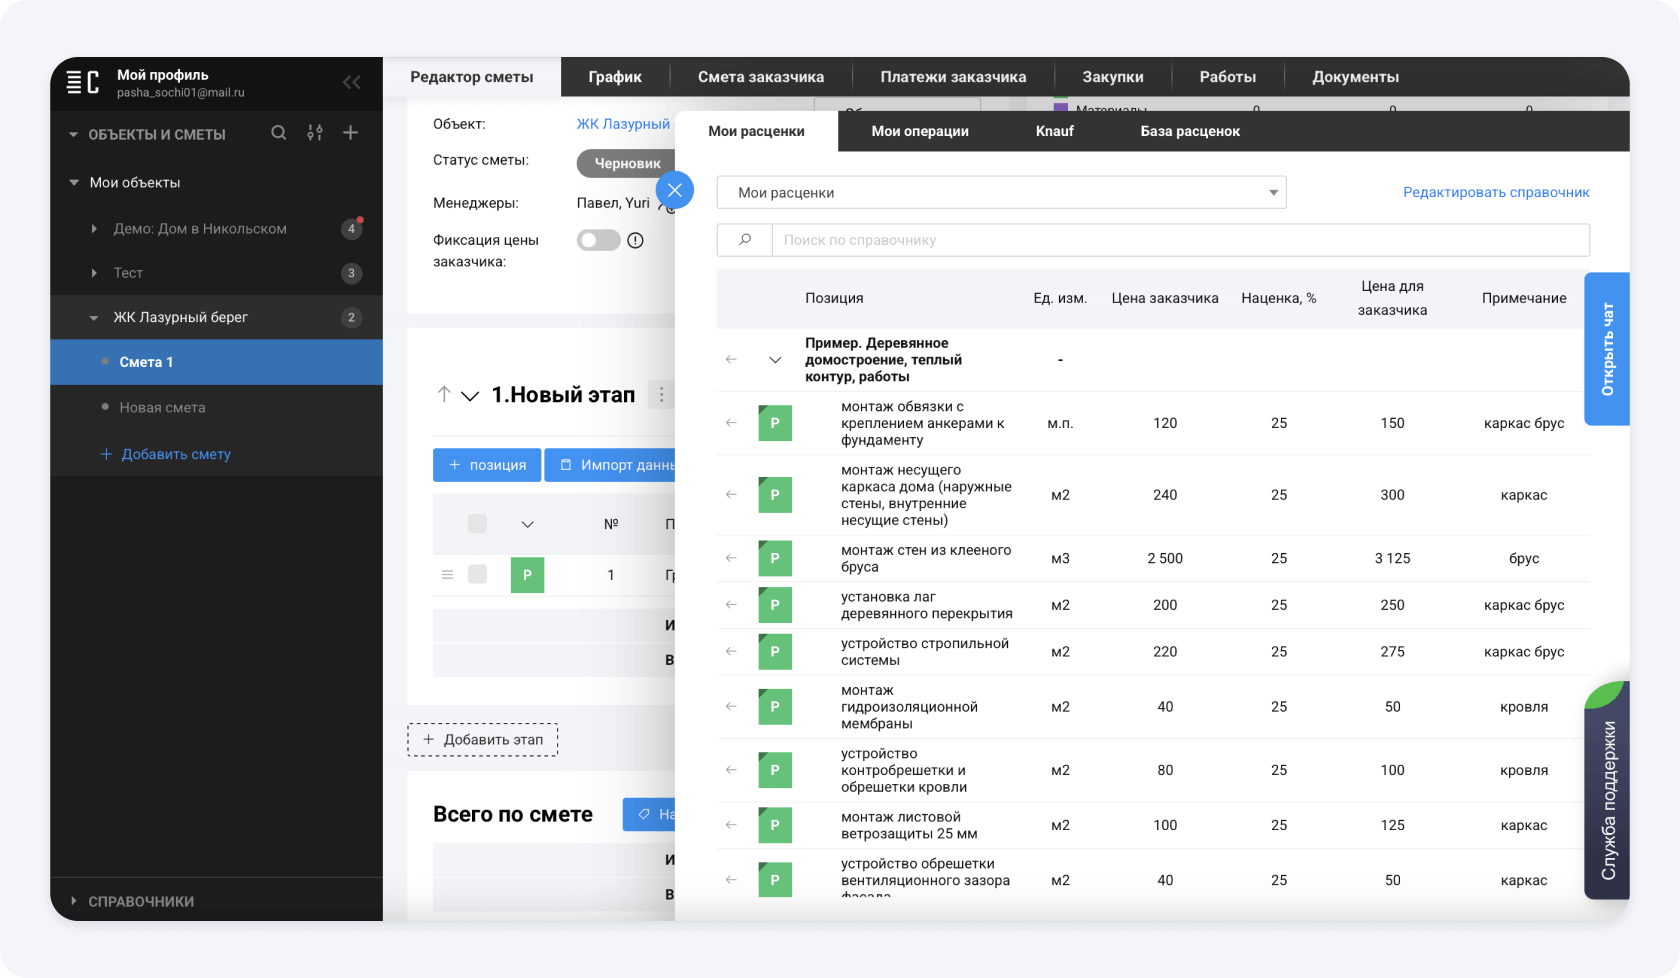Open the Мои расценки dropdown selector

pyautogui.click(x=1001, y=192)
